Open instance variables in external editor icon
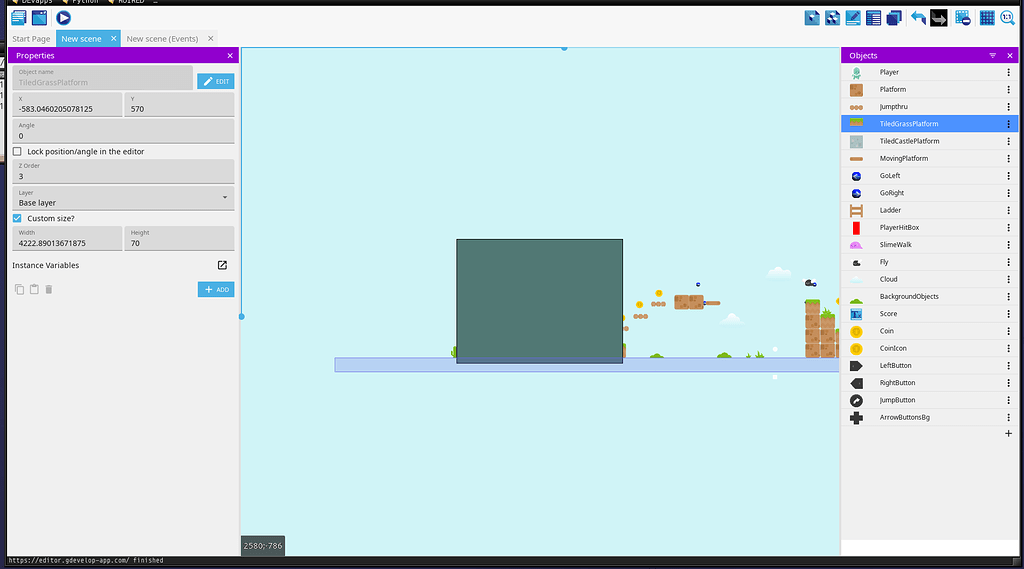The height and width of the screenshot is (569, 1024). (222, 265)
